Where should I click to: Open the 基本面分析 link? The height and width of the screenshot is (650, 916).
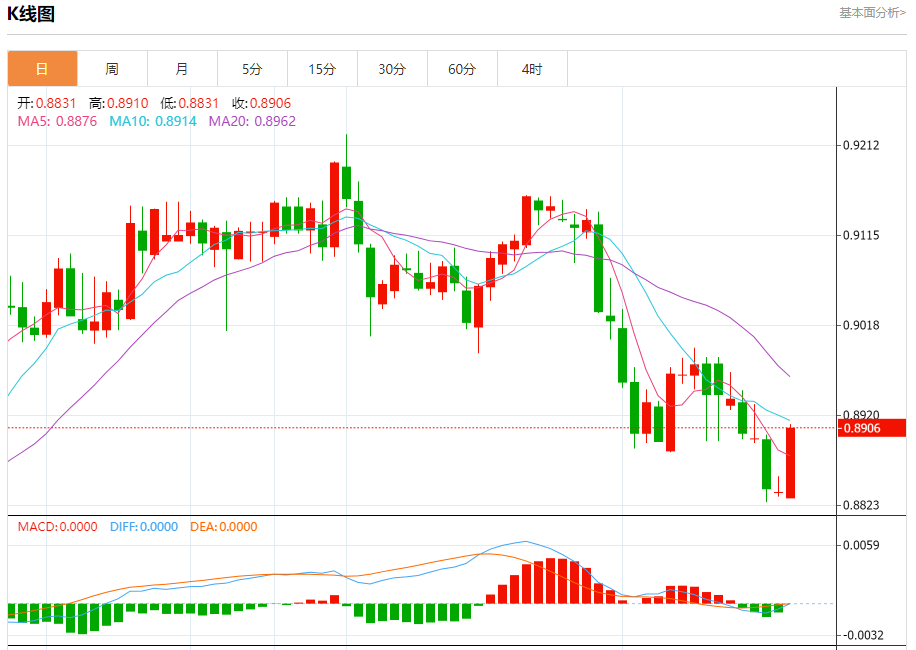pyautogui.click(x=873, y=13)
